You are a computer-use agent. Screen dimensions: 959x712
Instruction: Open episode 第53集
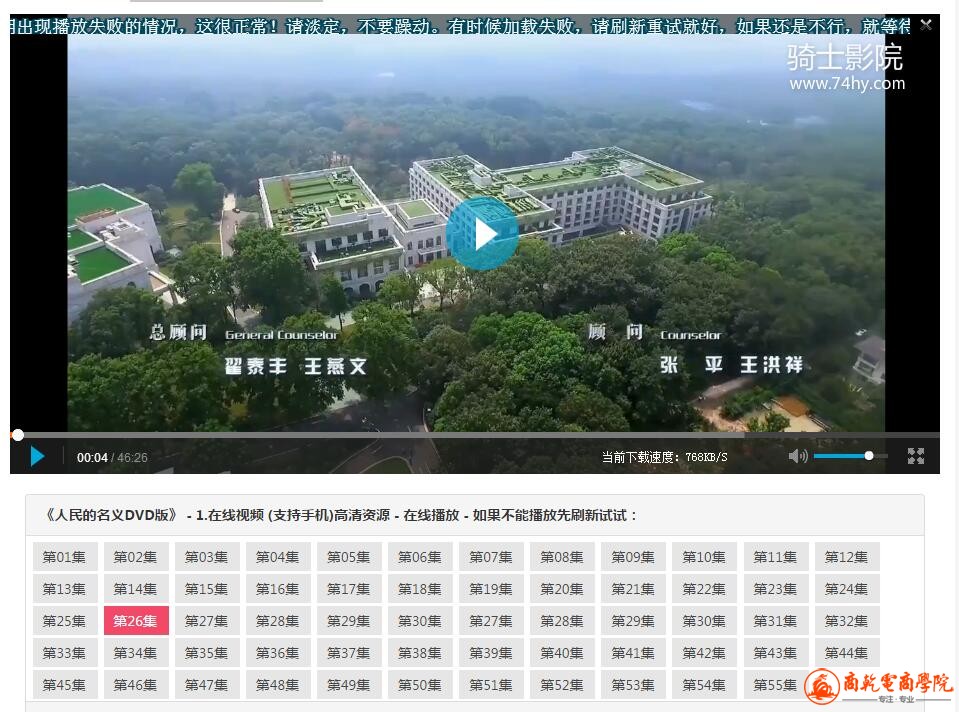tap(634, 684)
